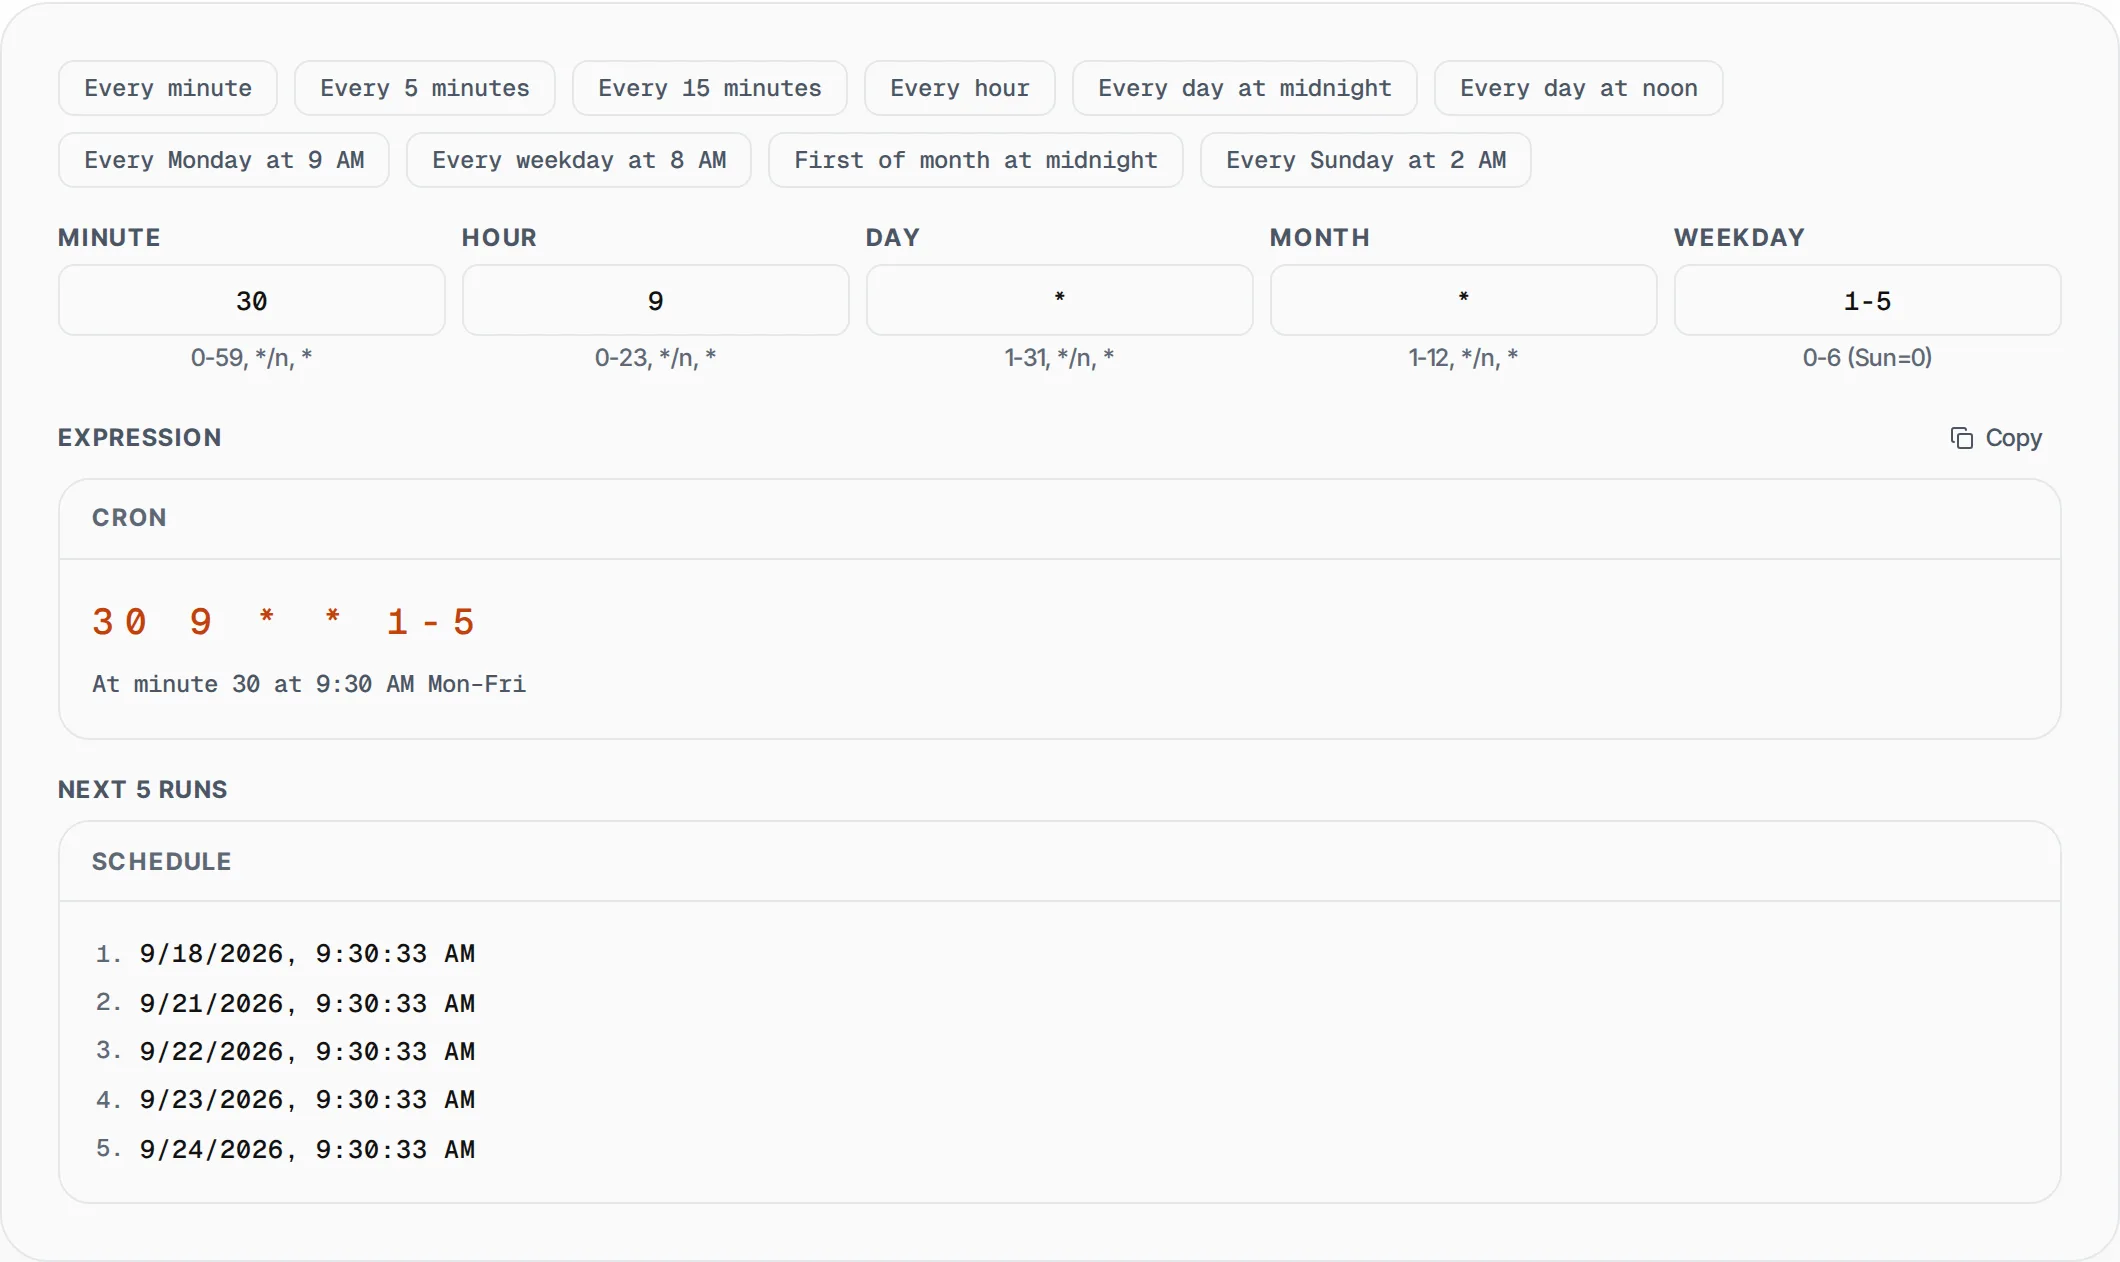This screenshot has height=1262, width=2120.
Task: Select second run 9/21/2026, 9:30:33 AM
Action: [307, 1003]
